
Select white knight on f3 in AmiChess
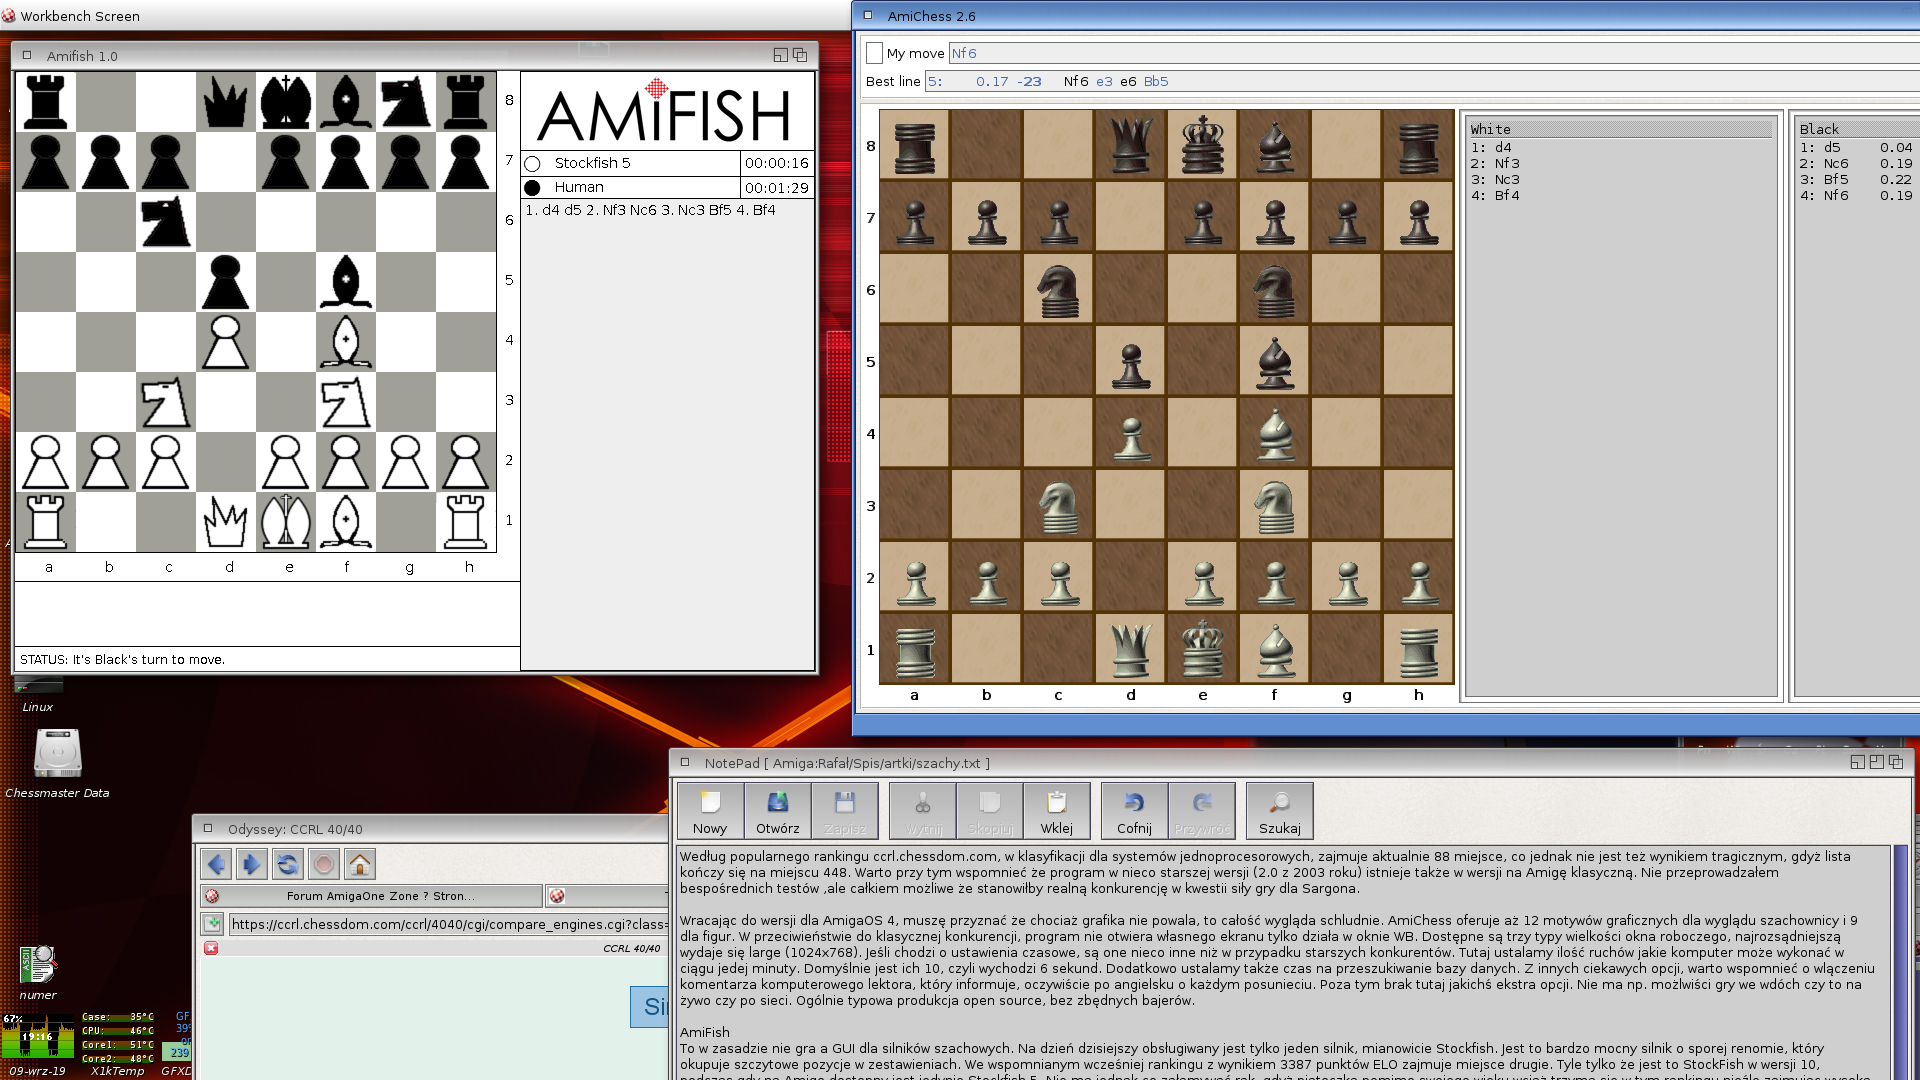[1274, 506]
